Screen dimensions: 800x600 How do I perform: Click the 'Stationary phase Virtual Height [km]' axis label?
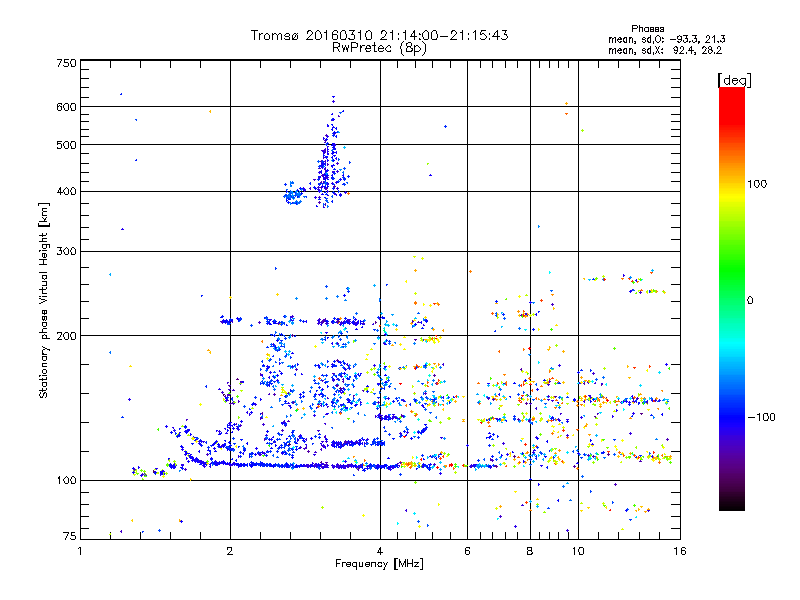point(43,301)
